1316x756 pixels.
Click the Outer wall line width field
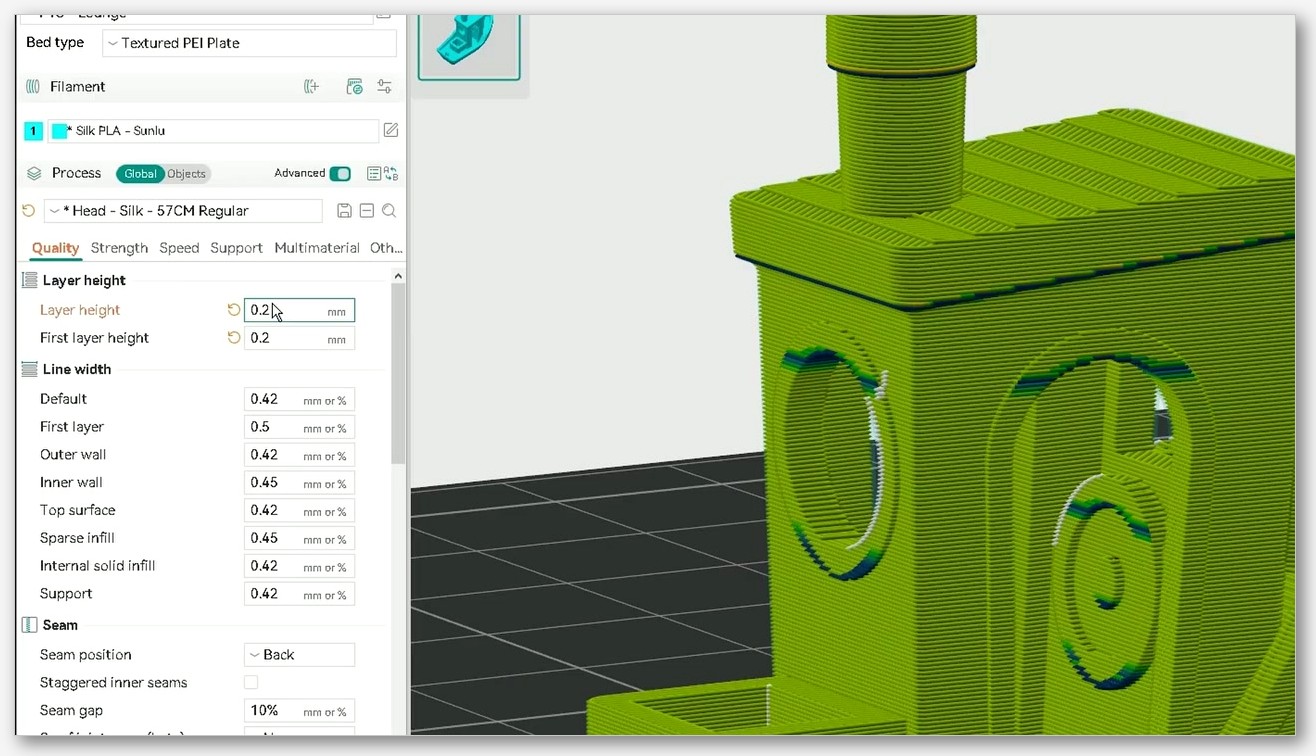coord(299,455)
